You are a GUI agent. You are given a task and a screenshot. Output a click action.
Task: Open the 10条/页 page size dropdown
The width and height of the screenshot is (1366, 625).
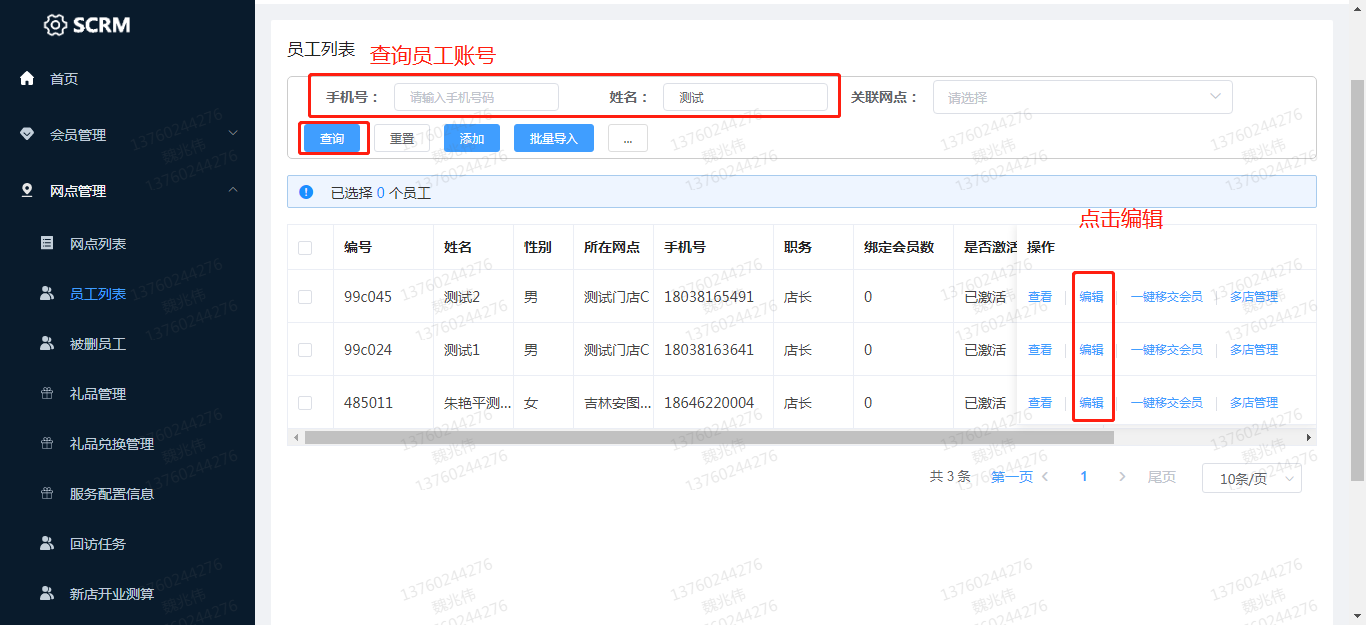[x=1251, y=478]
